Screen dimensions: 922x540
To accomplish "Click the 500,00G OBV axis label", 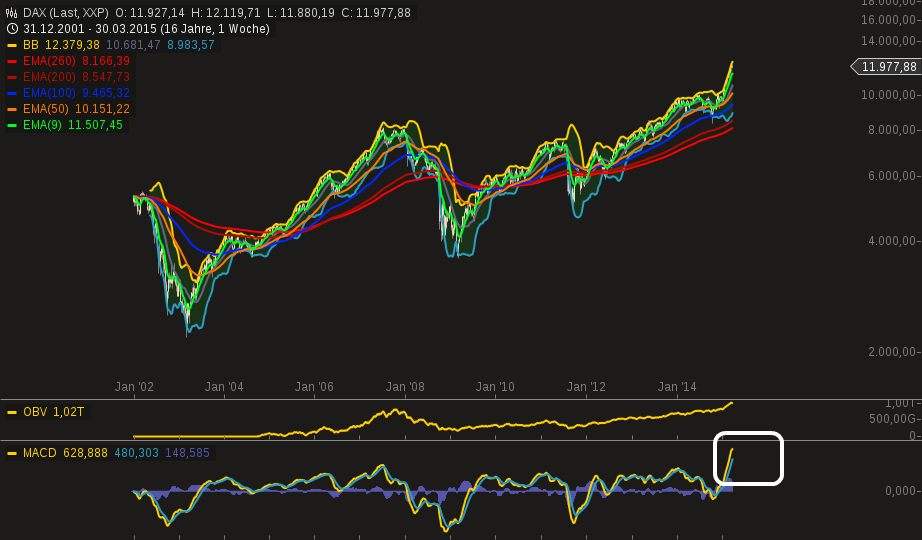I will (893, 419).
